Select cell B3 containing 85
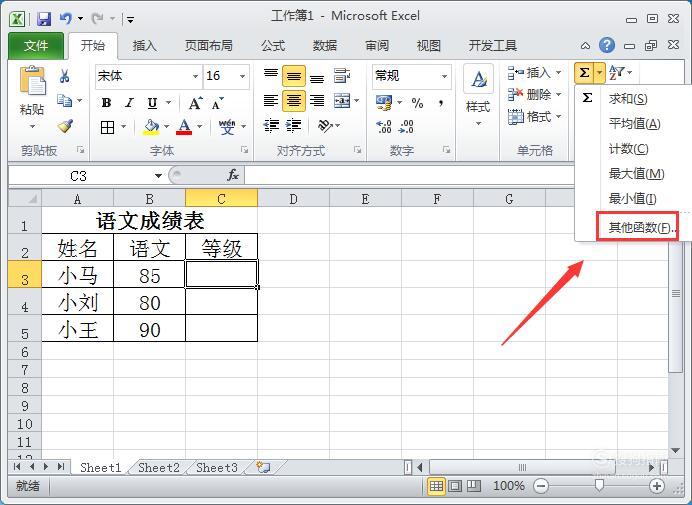692x505 pixels. pos(150,275)
